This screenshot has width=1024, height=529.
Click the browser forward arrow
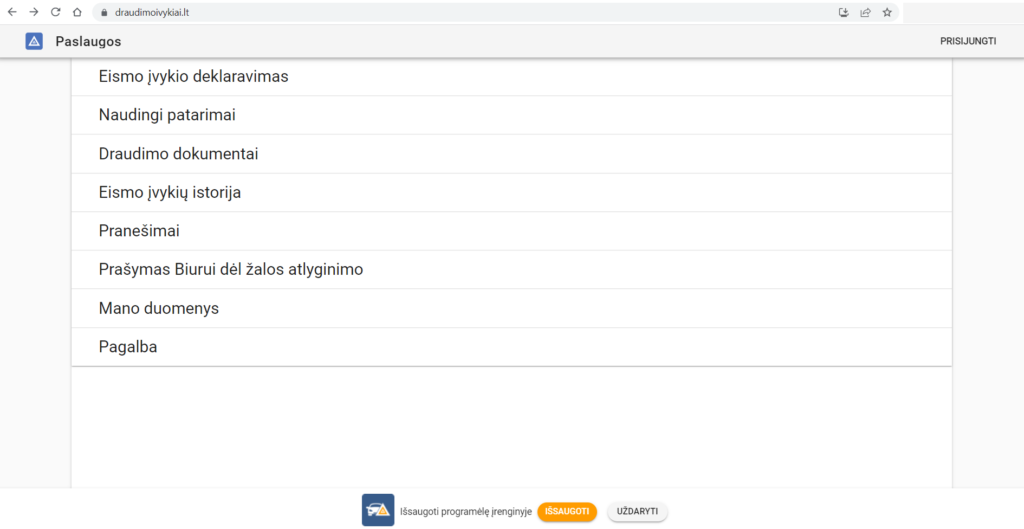(33, 12)
